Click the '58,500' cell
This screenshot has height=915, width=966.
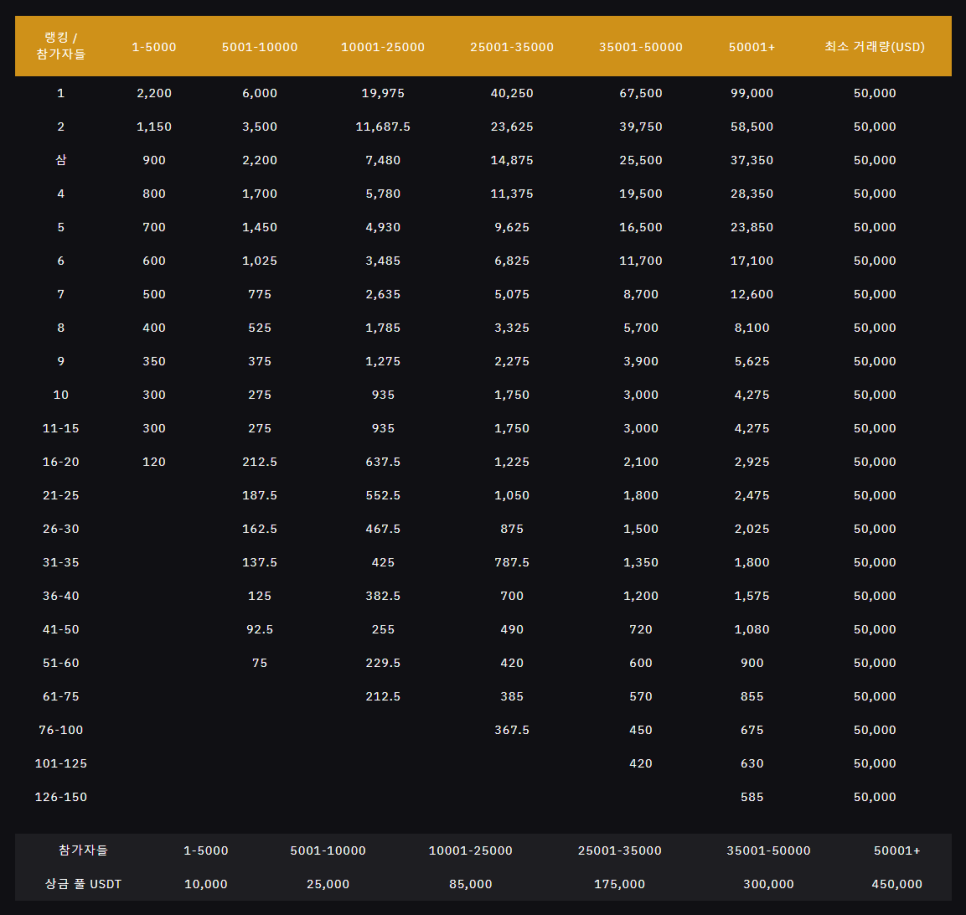[752, 126]
